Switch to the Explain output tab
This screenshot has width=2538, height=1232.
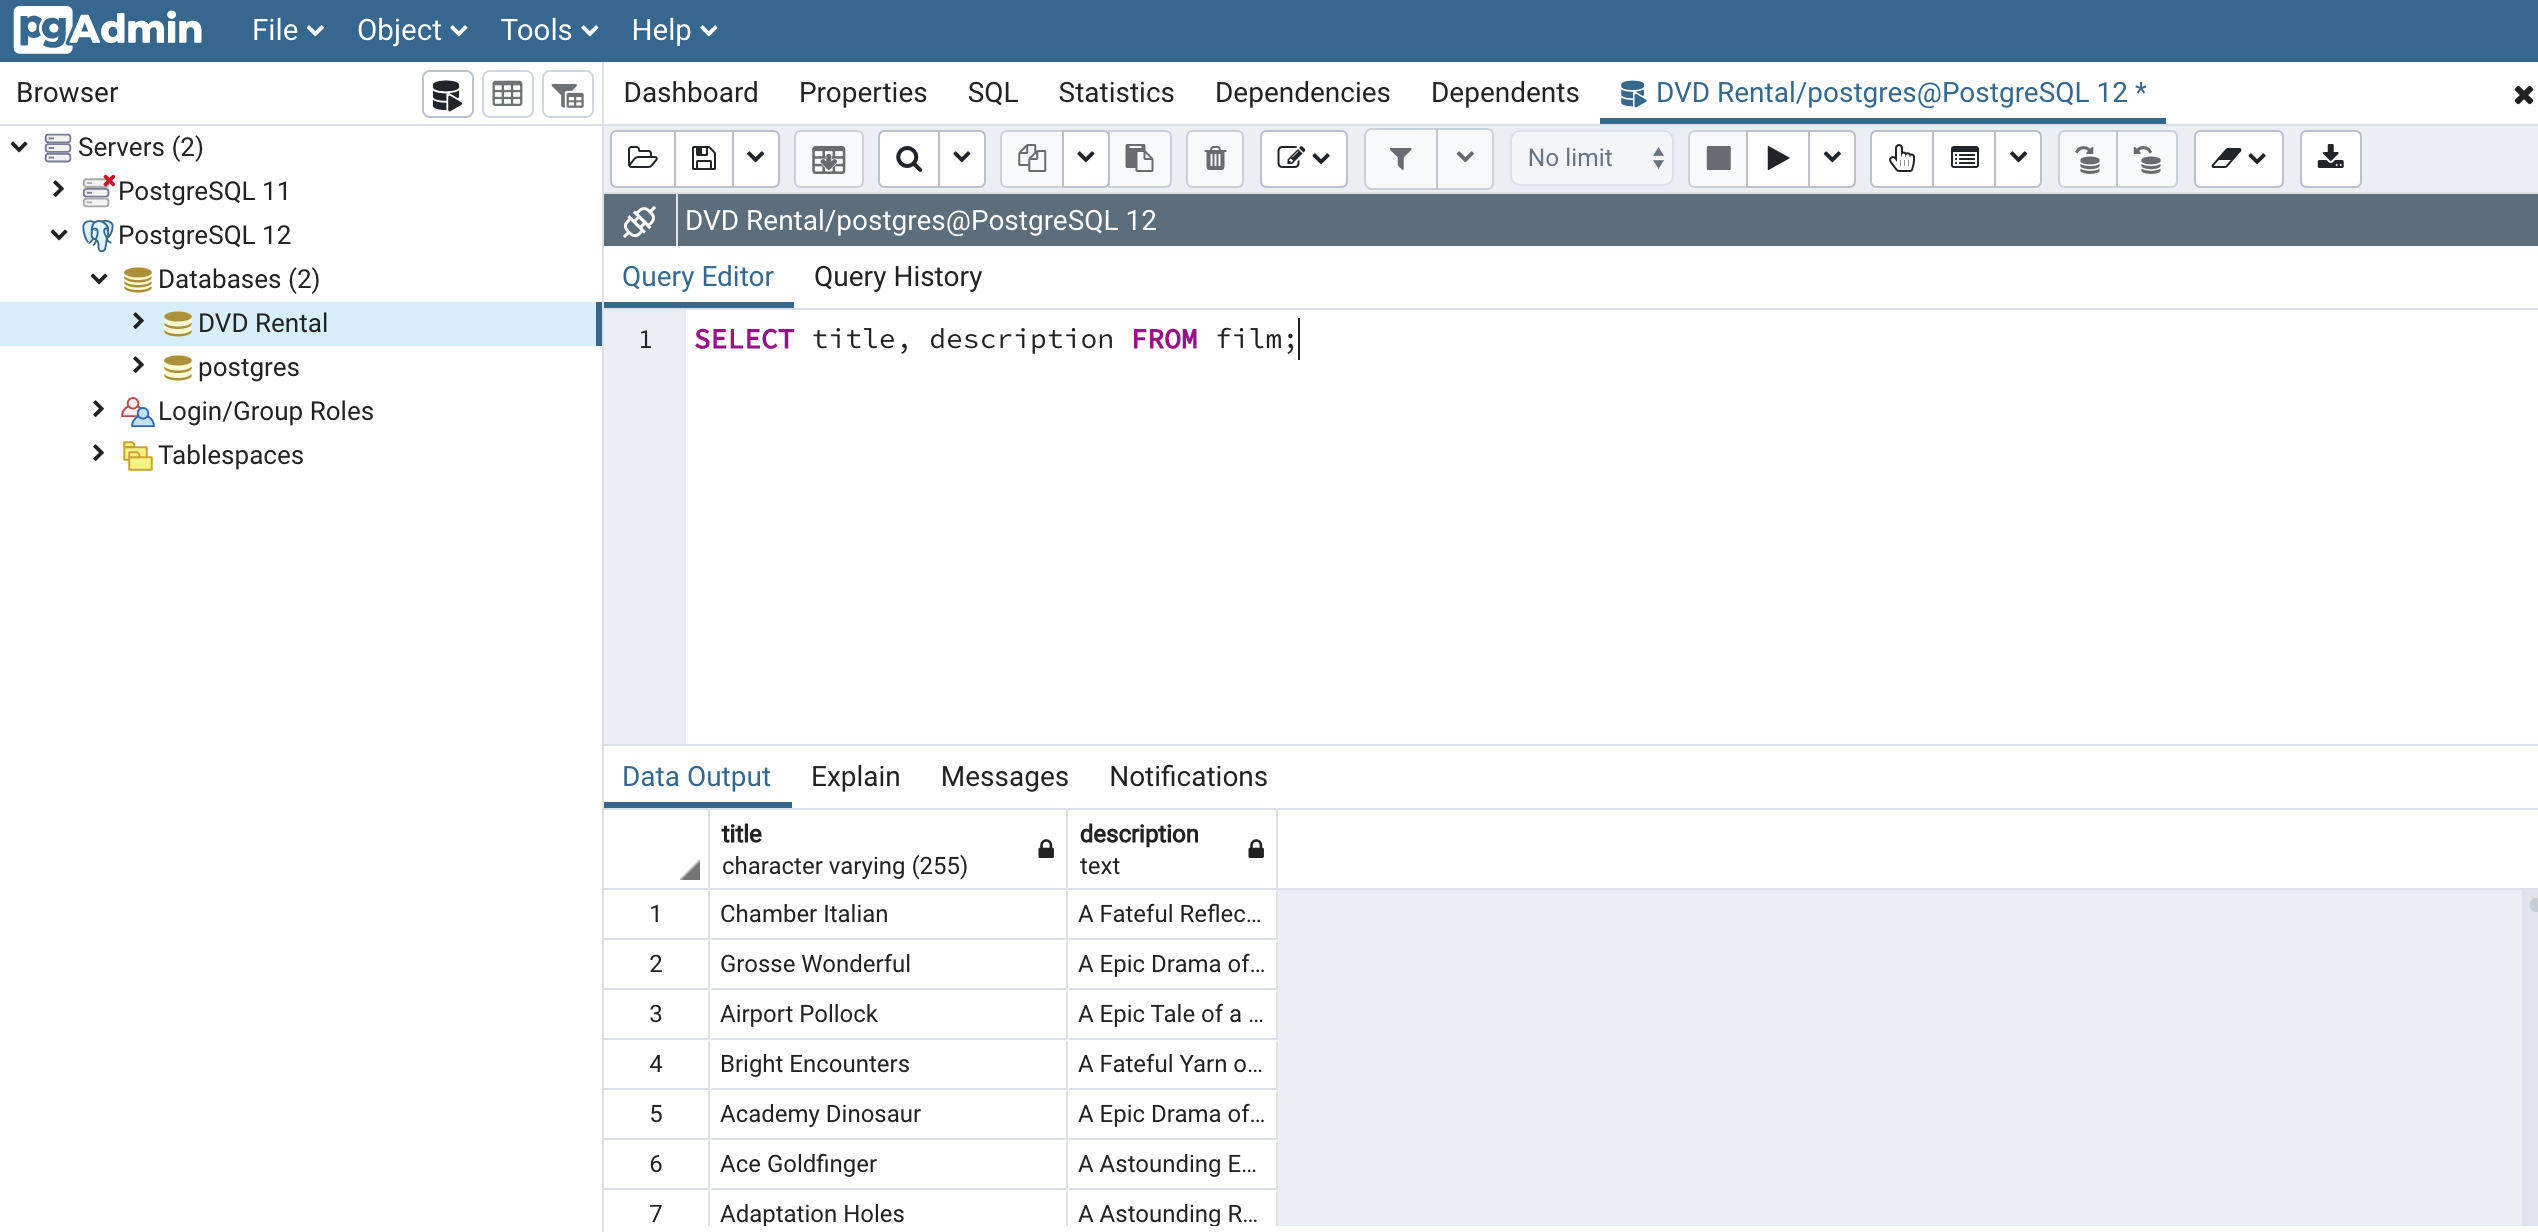pos(856,777)
